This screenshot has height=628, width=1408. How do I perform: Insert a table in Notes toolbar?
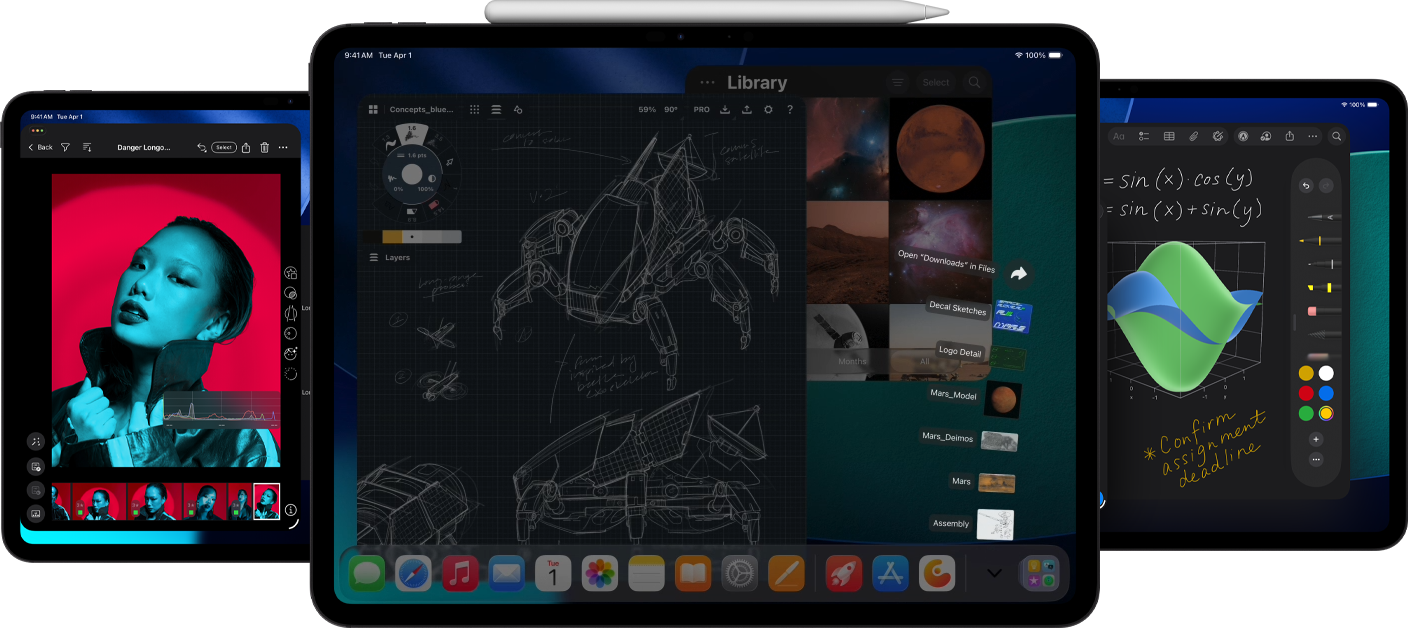pos(1169,136)
